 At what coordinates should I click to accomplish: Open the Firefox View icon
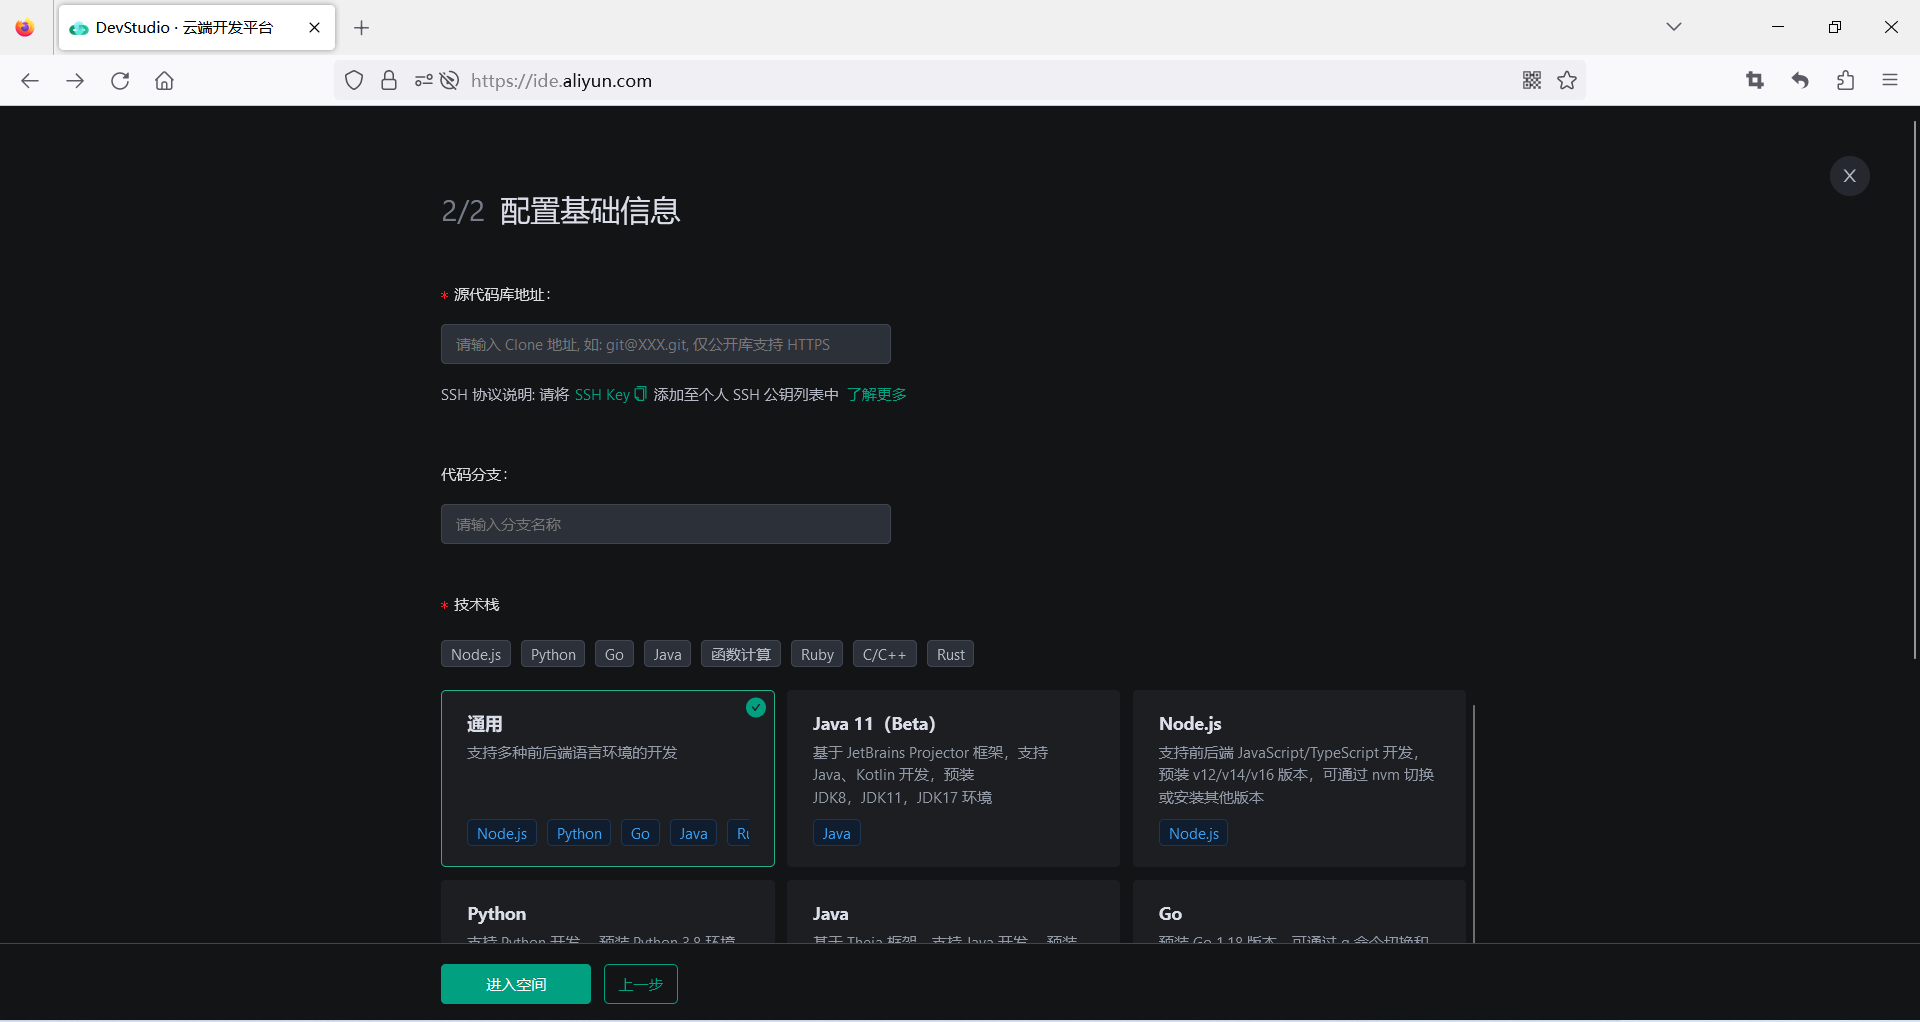pos(25,28)
